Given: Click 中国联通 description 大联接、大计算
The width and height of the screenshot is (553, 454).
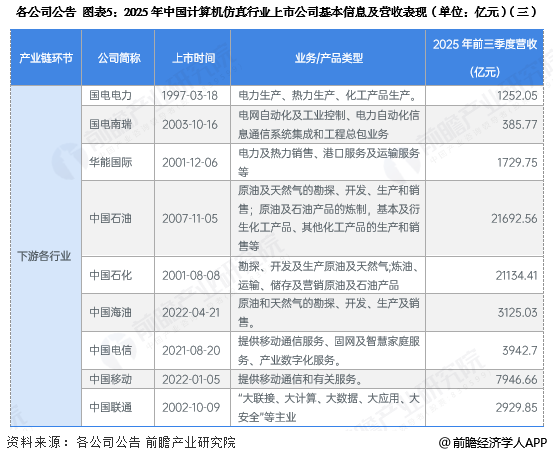Looking at the screenshot, I should 329,408.
